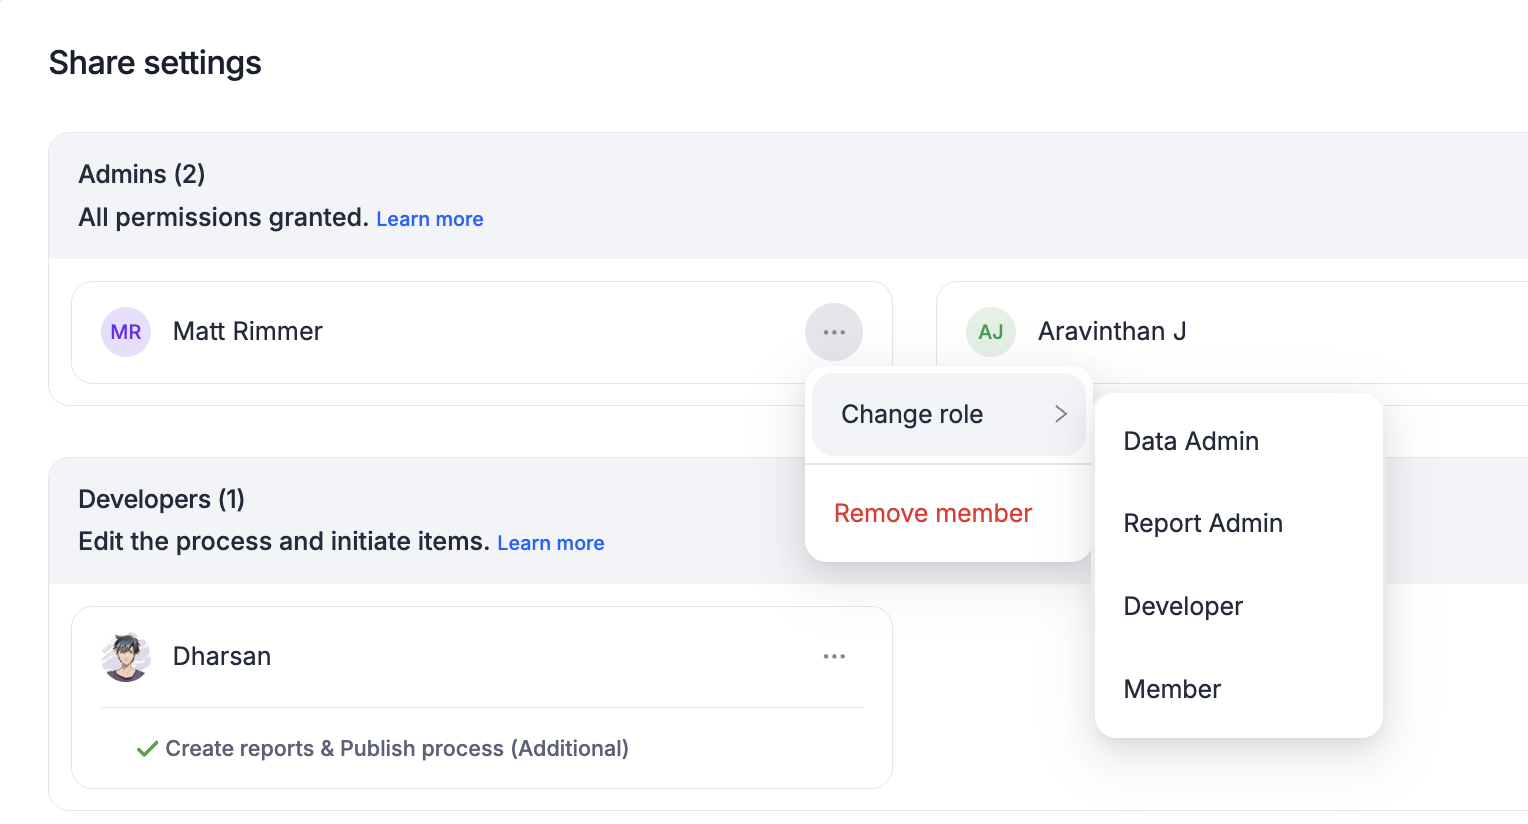1528x824 pixels.
Task: Click the green checkmark beside Create reports
Action: pyautogui.click(x=147, y=749)
